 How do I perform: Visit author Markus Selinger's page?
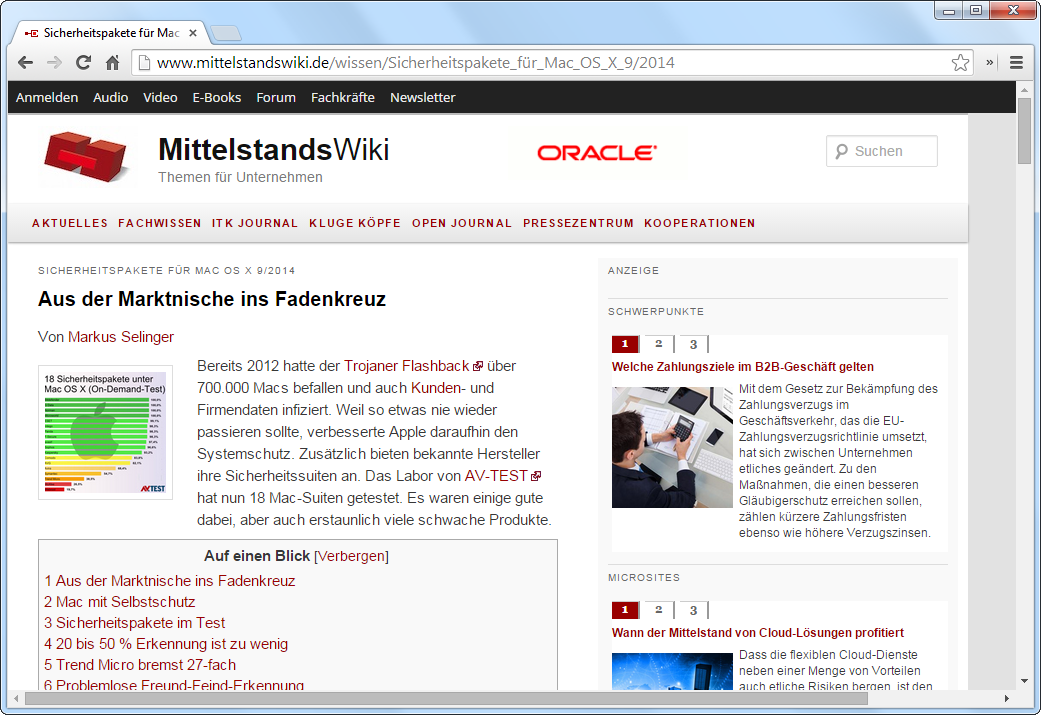[120, 336]
